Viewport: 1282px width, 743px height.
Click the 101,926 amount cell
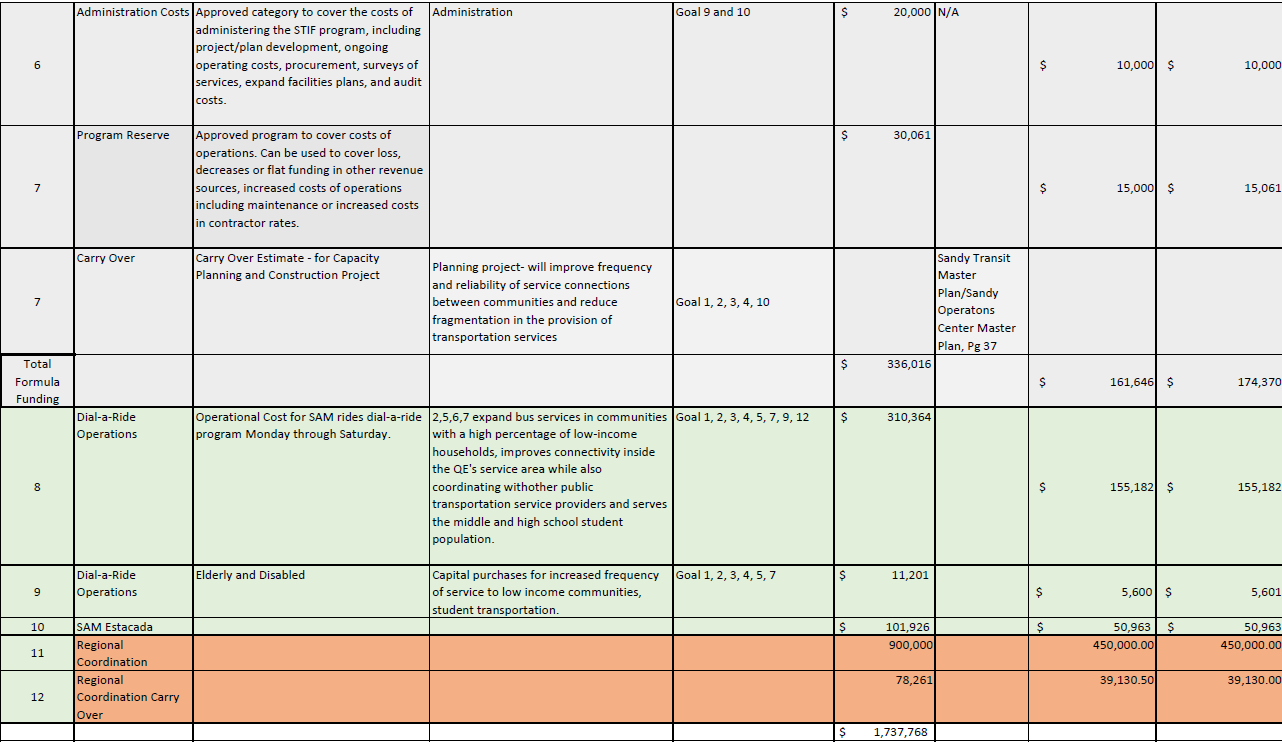pos(884,627)
